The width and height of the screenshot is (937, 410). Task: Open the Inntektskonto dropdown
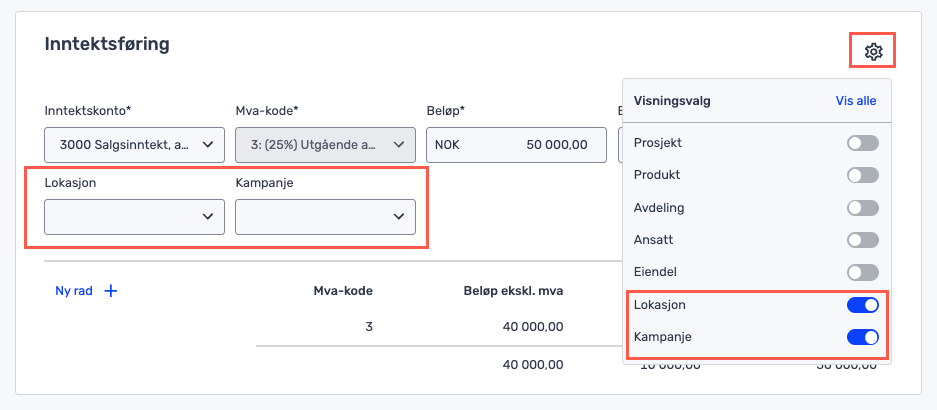pos(134,145)
